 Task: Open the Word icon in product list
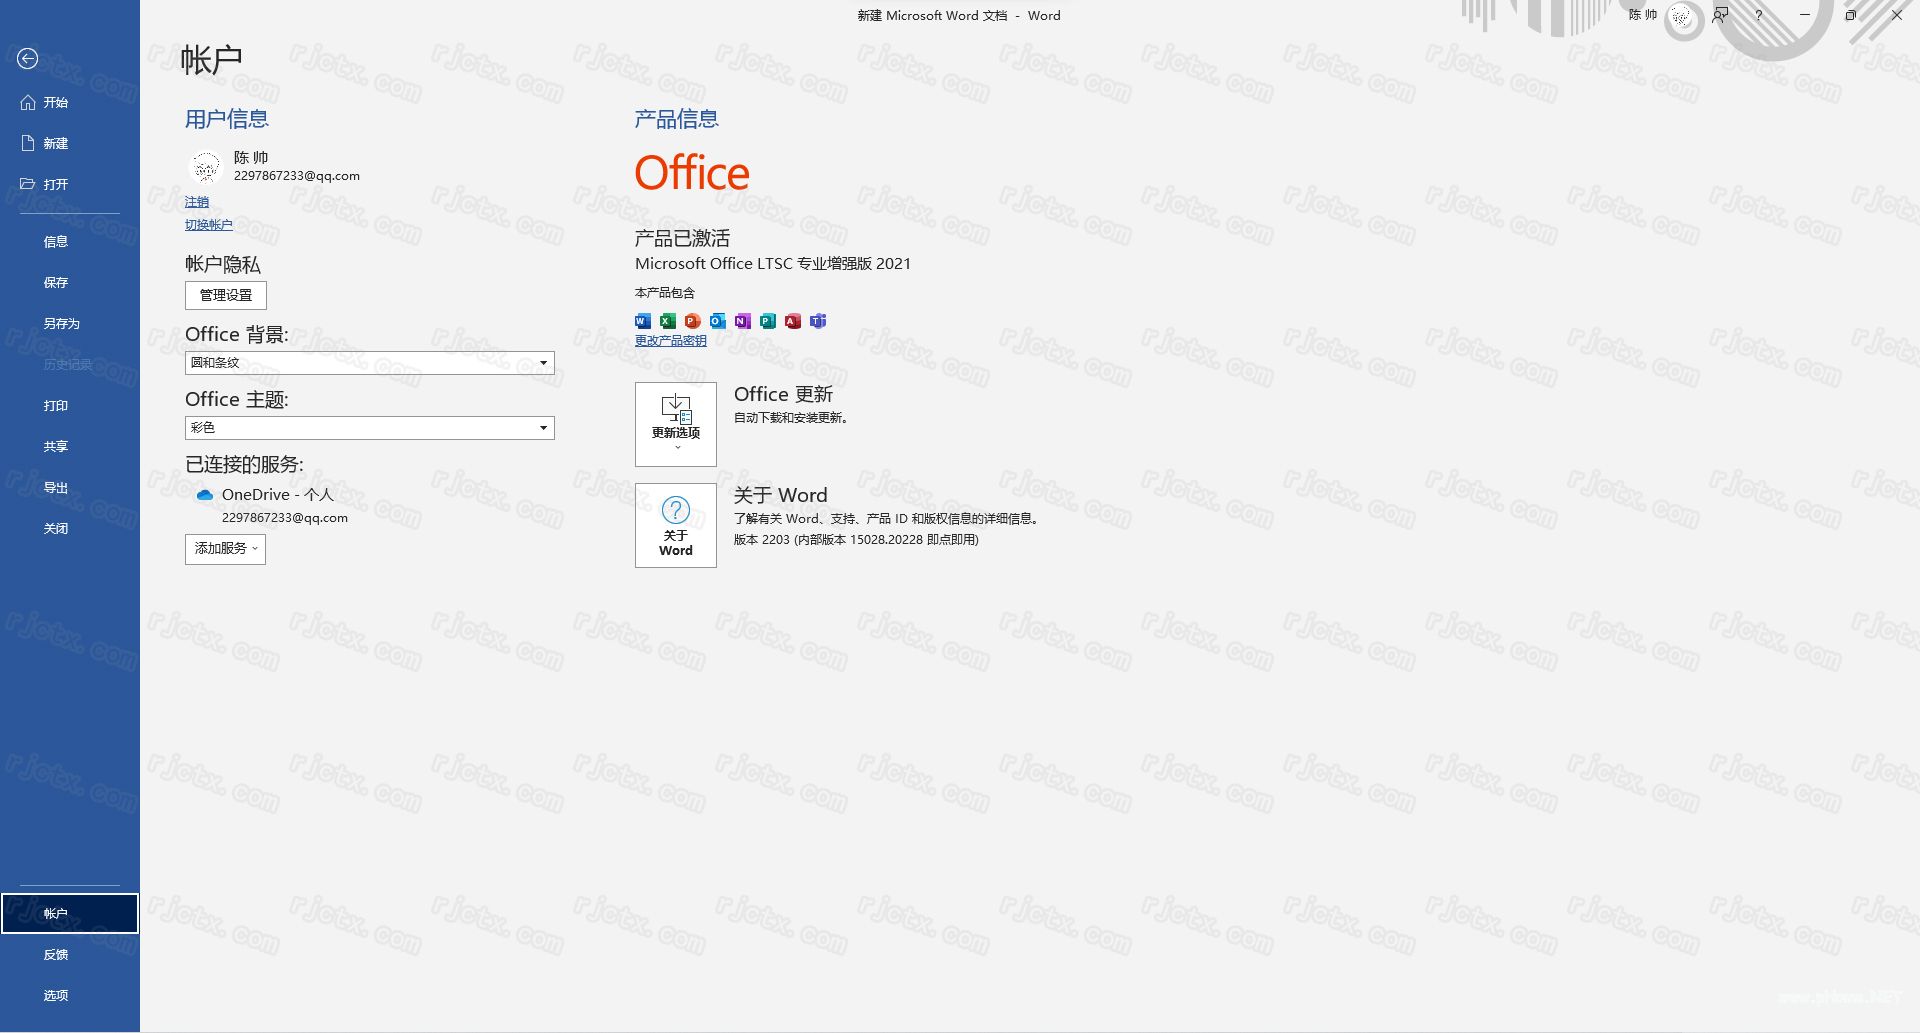[x=643, y=321]
